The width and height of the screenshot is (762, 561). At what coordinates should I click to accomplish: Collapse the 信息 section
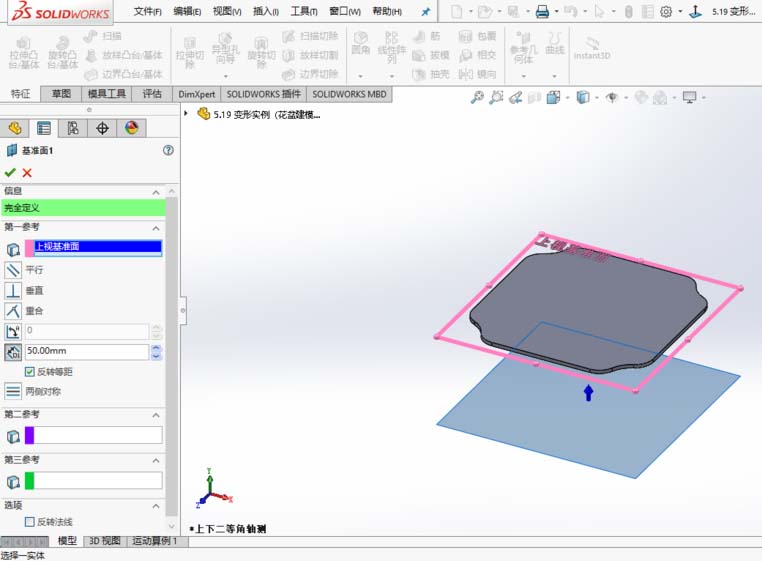156,193
